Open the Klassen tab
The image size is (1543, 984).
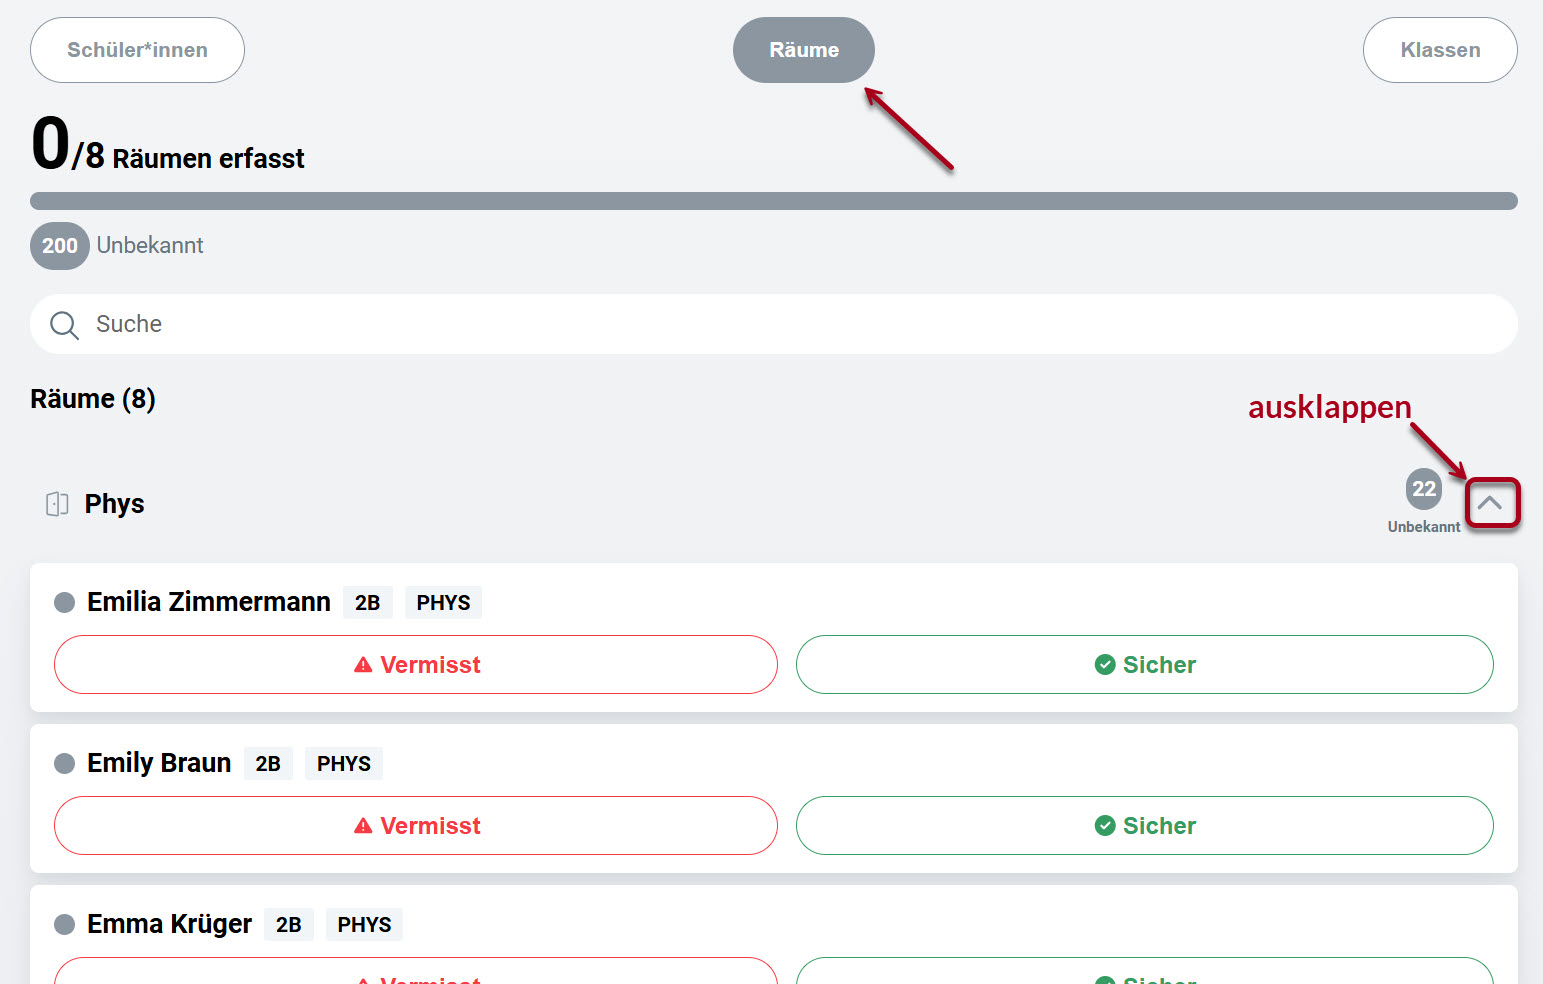pos(1439,50)
